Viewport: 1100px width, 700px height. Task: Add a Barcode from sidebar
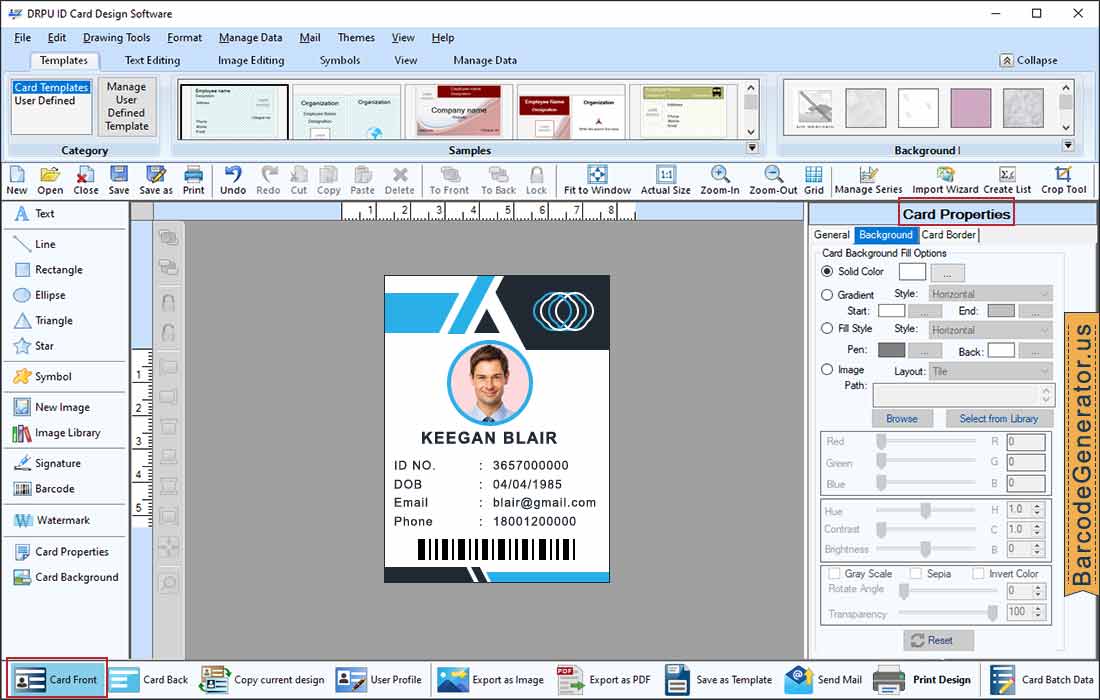coord(44,489)
